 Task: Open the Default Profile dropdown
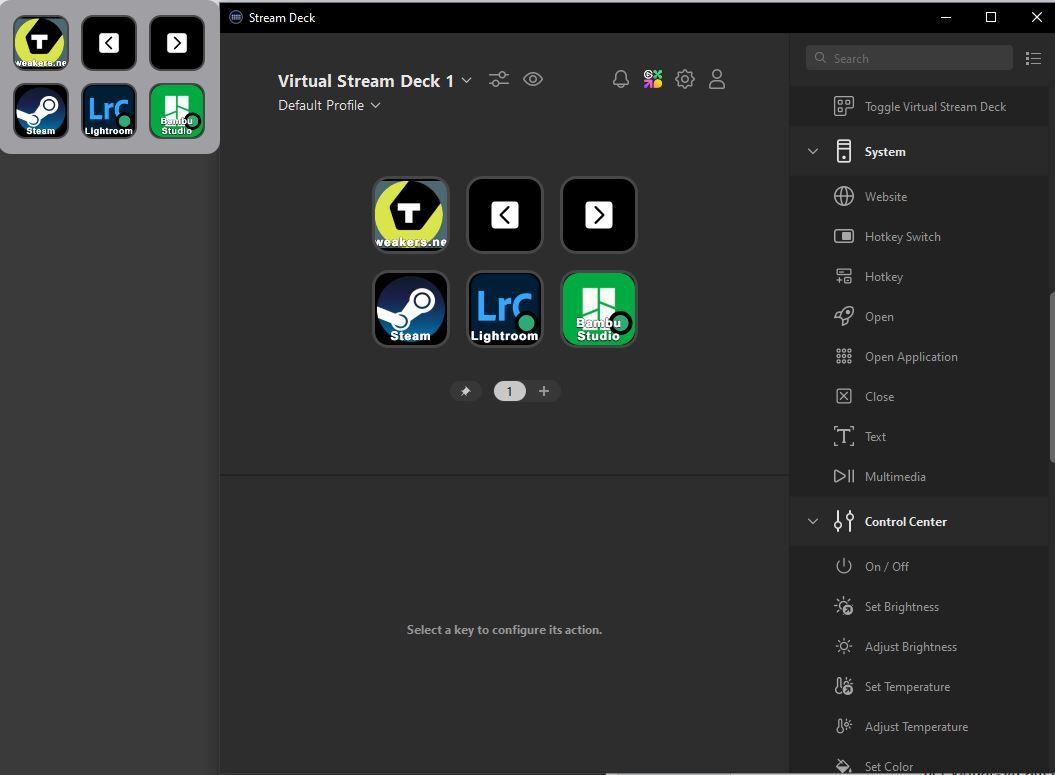click(x=329, y=105)
